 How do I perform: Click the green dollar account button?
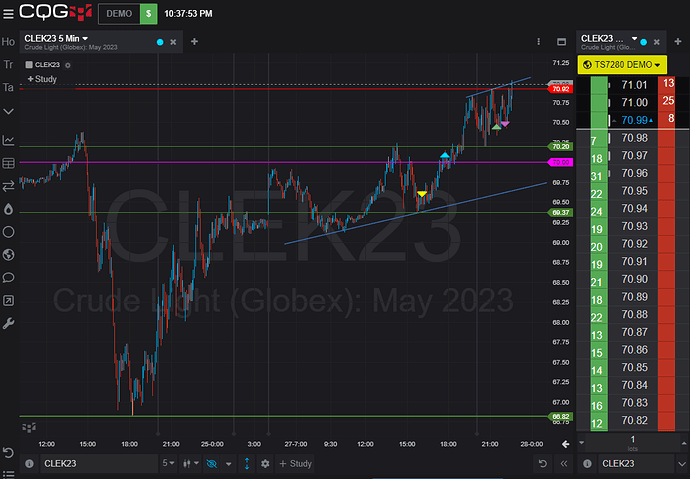[x=148, y=14]
